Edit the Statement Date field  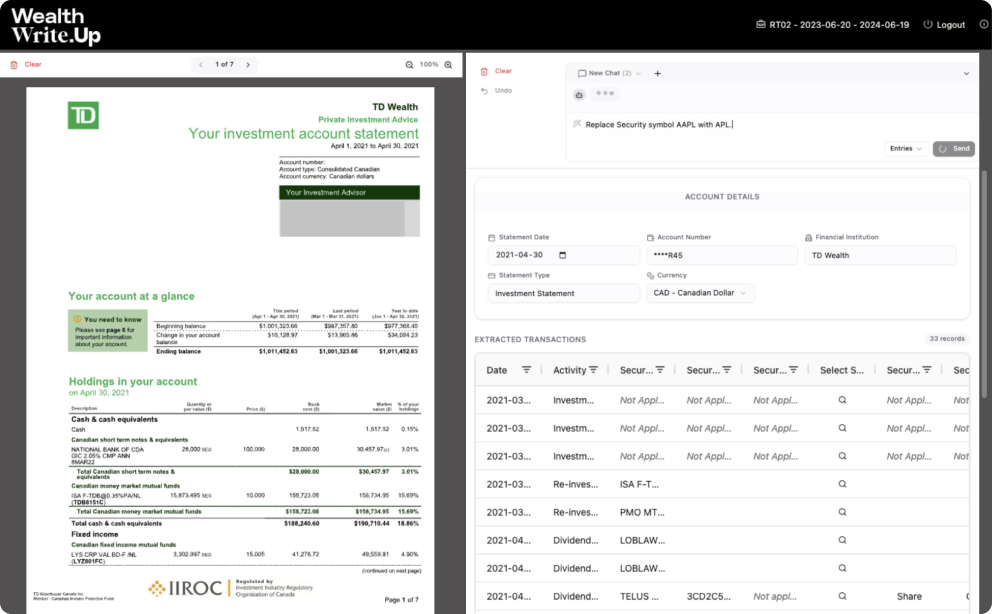pos(563,255)
